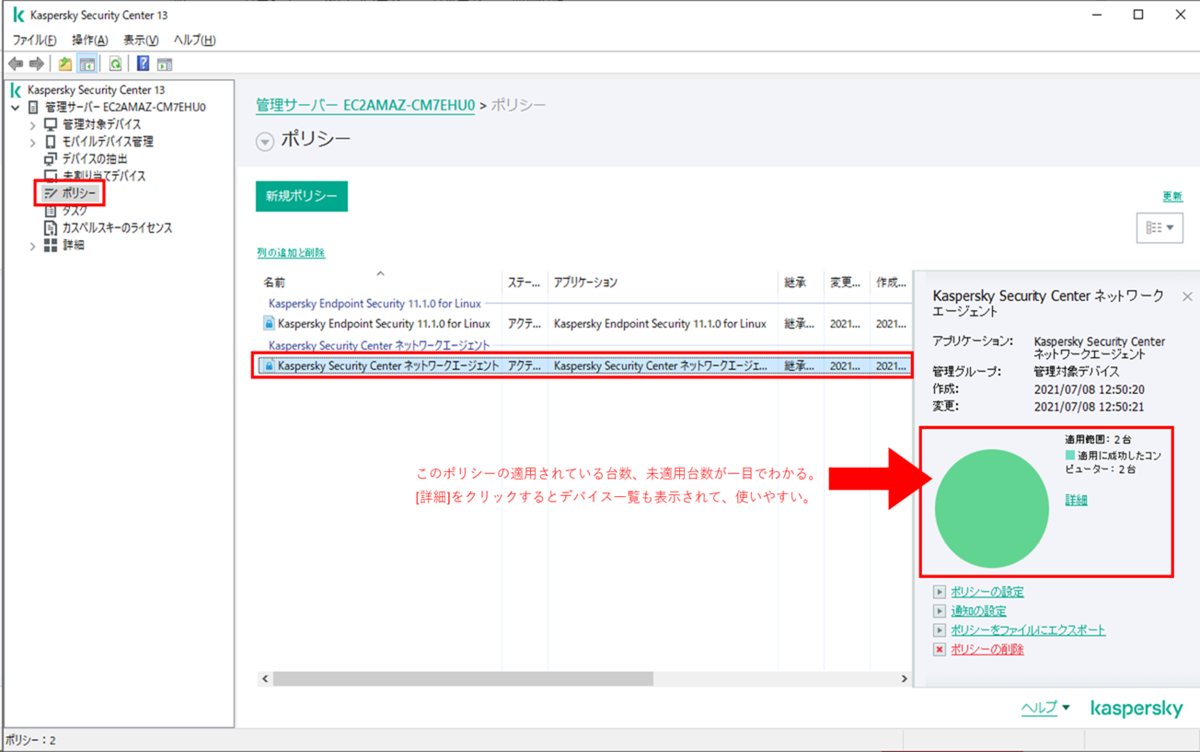Toggle the show/hide console tree icon

pyautogui.click(x=87, y=64)
